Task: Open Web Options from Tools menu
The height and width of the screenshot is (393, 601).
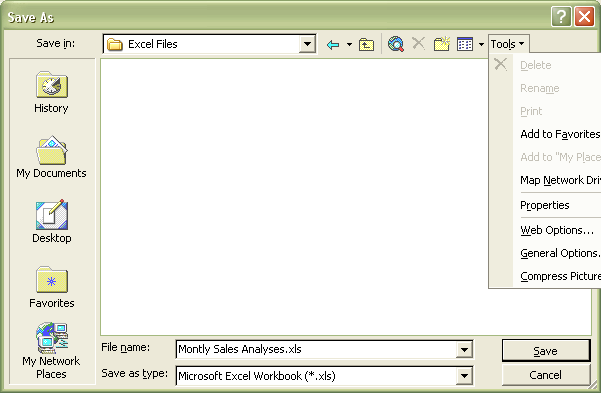Action: coord(557,230)
